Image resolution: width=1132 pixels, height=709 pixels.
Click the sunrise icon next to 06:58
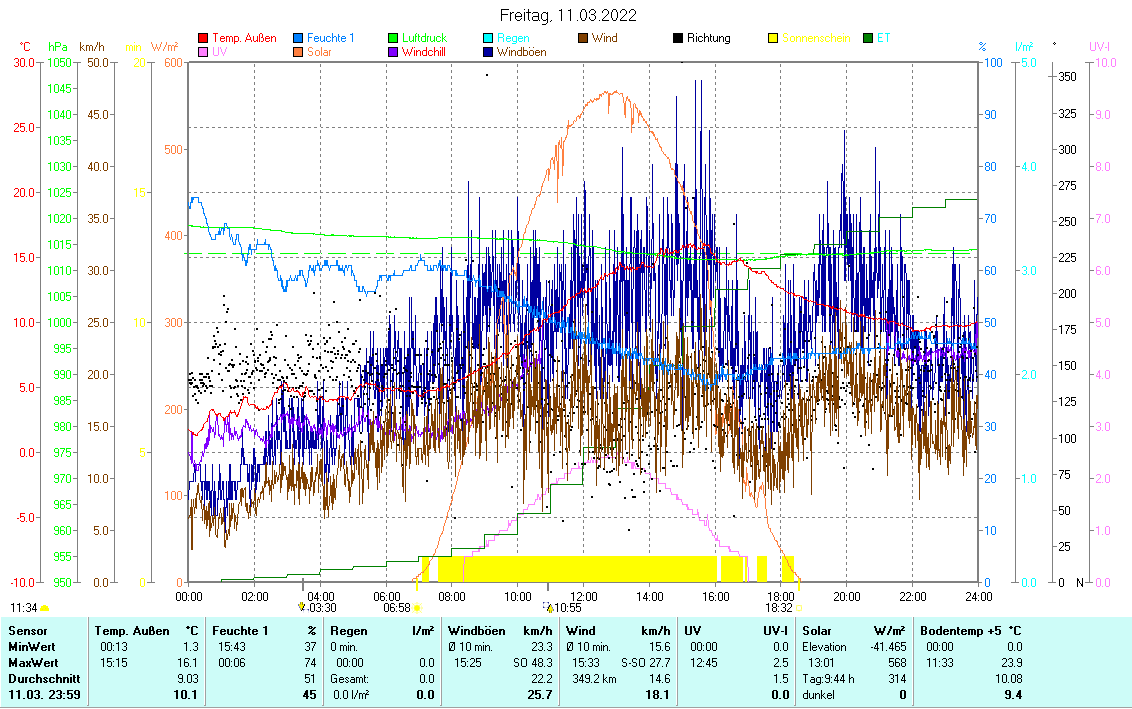click(x=417, y=607)
